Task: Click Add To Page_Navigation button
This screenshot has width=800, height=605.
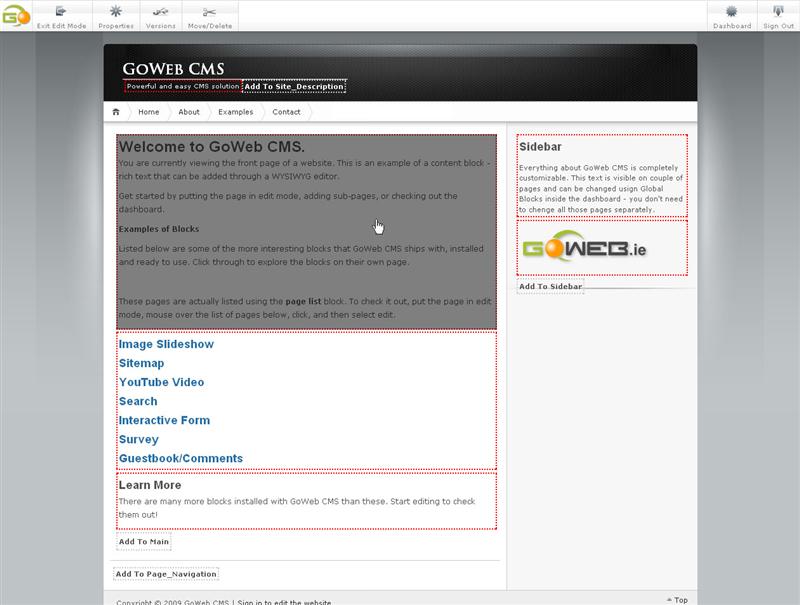Action: coord(165,574)
